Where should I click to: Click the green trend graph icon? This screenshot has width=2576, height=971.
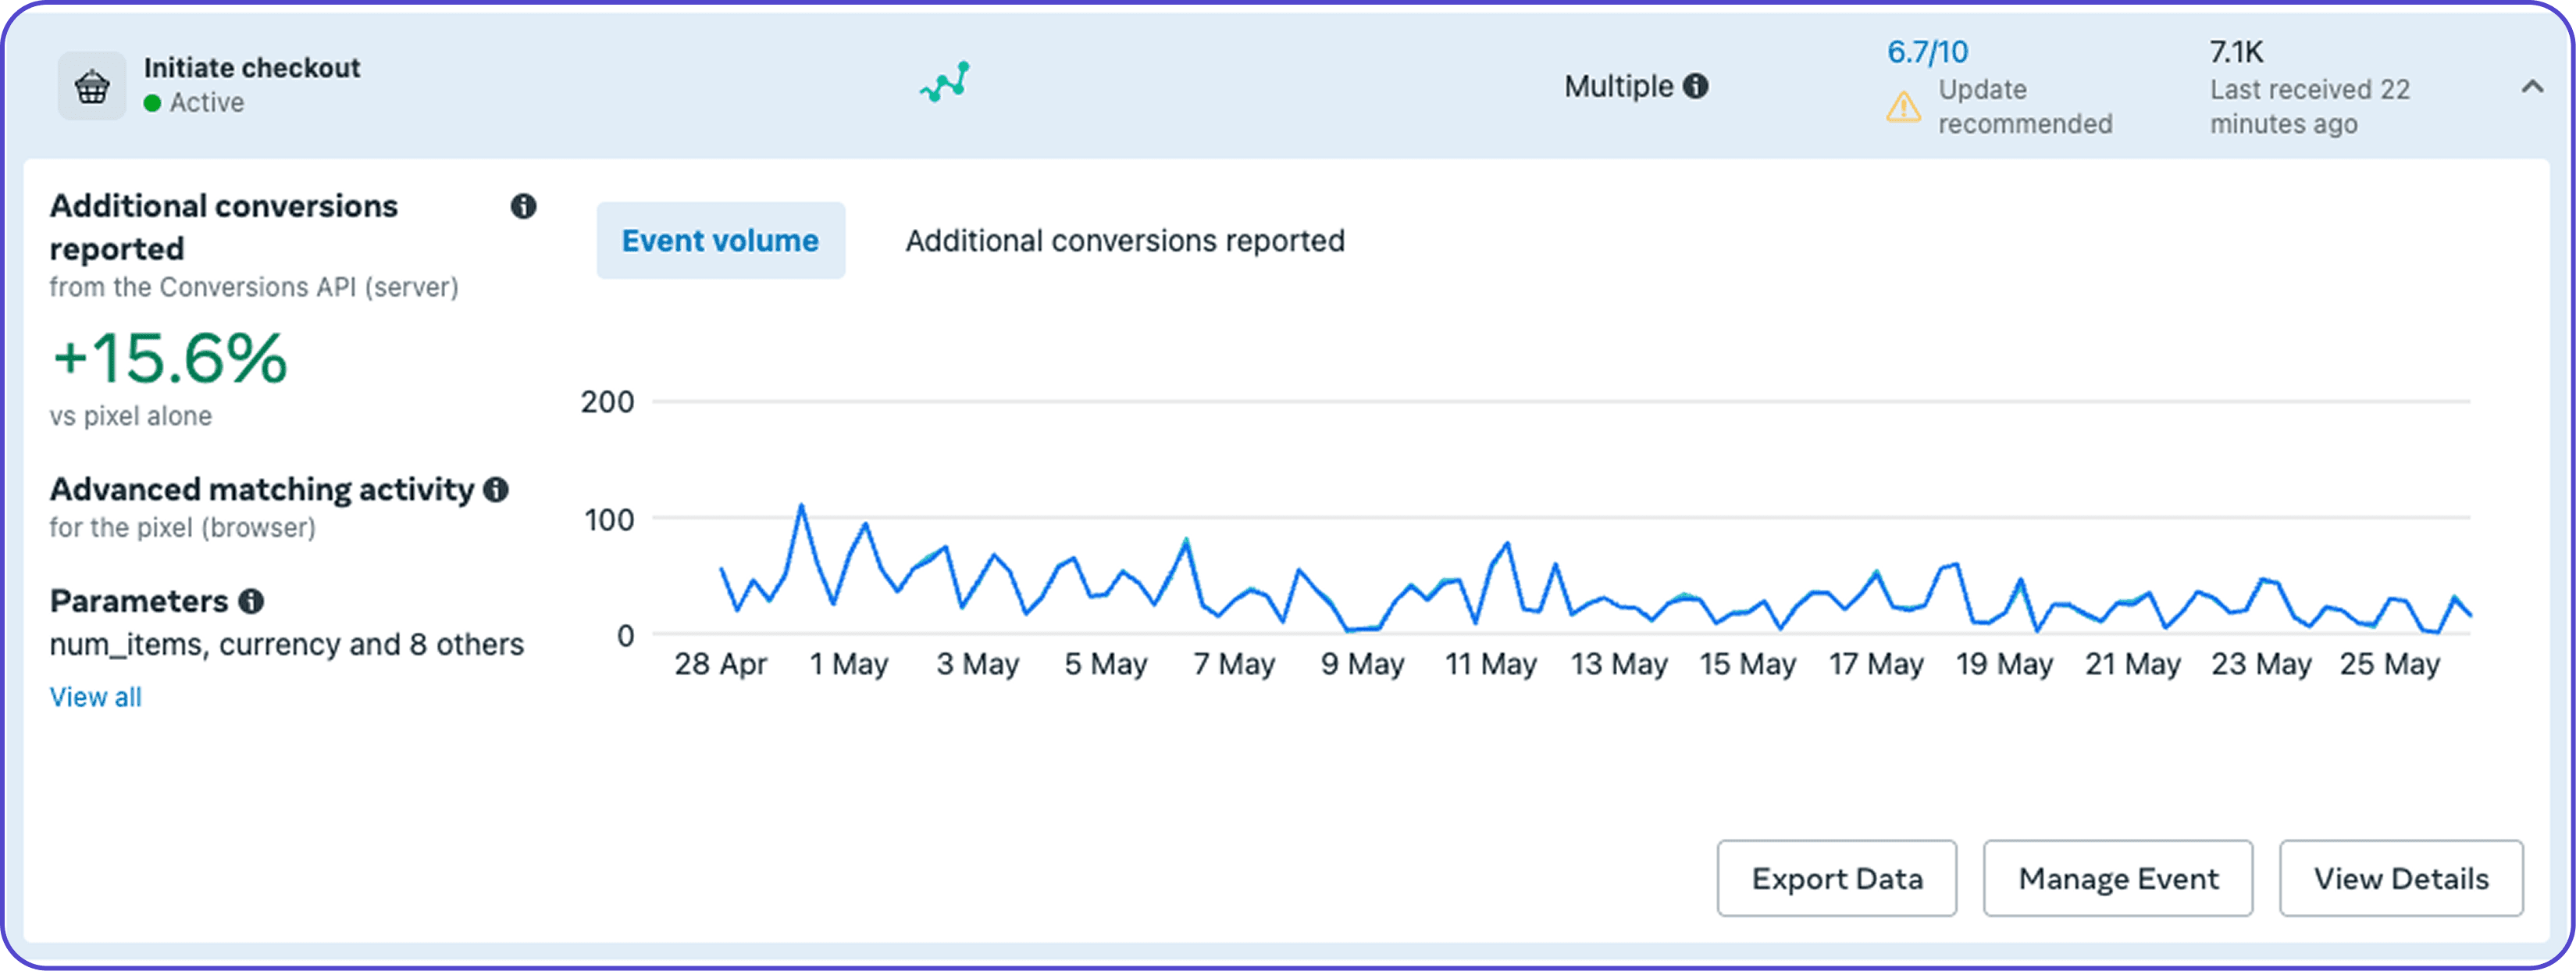945,83
